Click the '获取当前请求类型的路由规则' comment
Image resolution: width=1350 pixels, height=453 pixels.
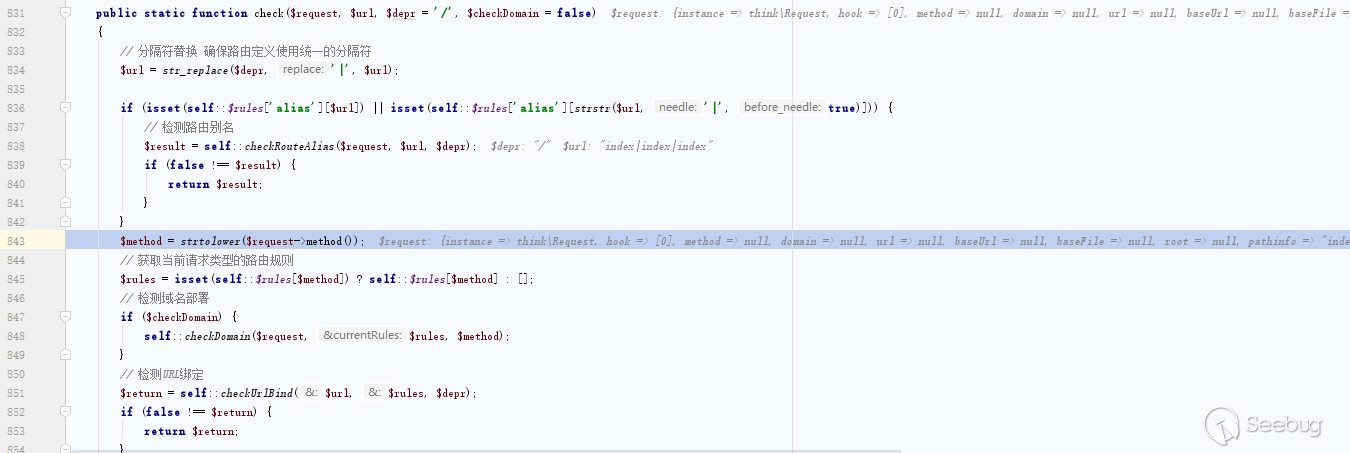coord(206,260)
